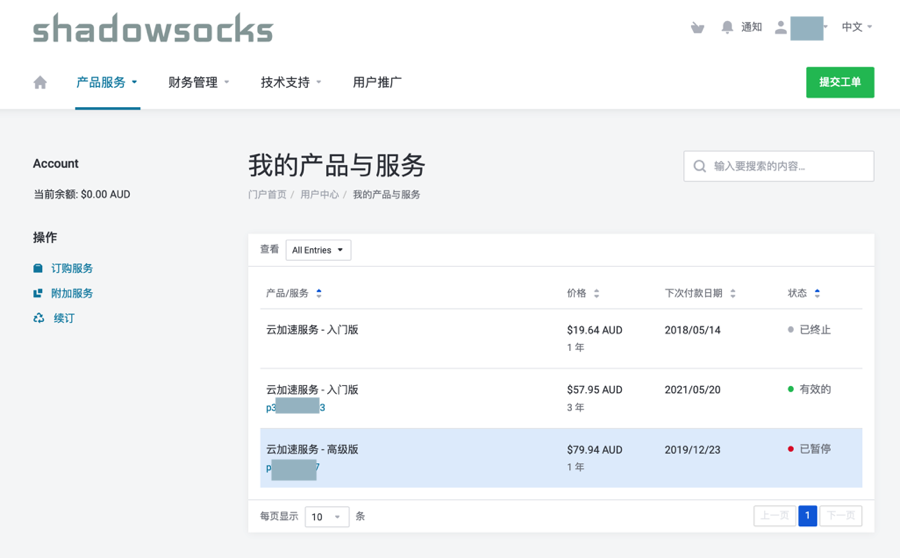Open the 财务管理 menu
The image size is (900, 558).
pos(199,83)
